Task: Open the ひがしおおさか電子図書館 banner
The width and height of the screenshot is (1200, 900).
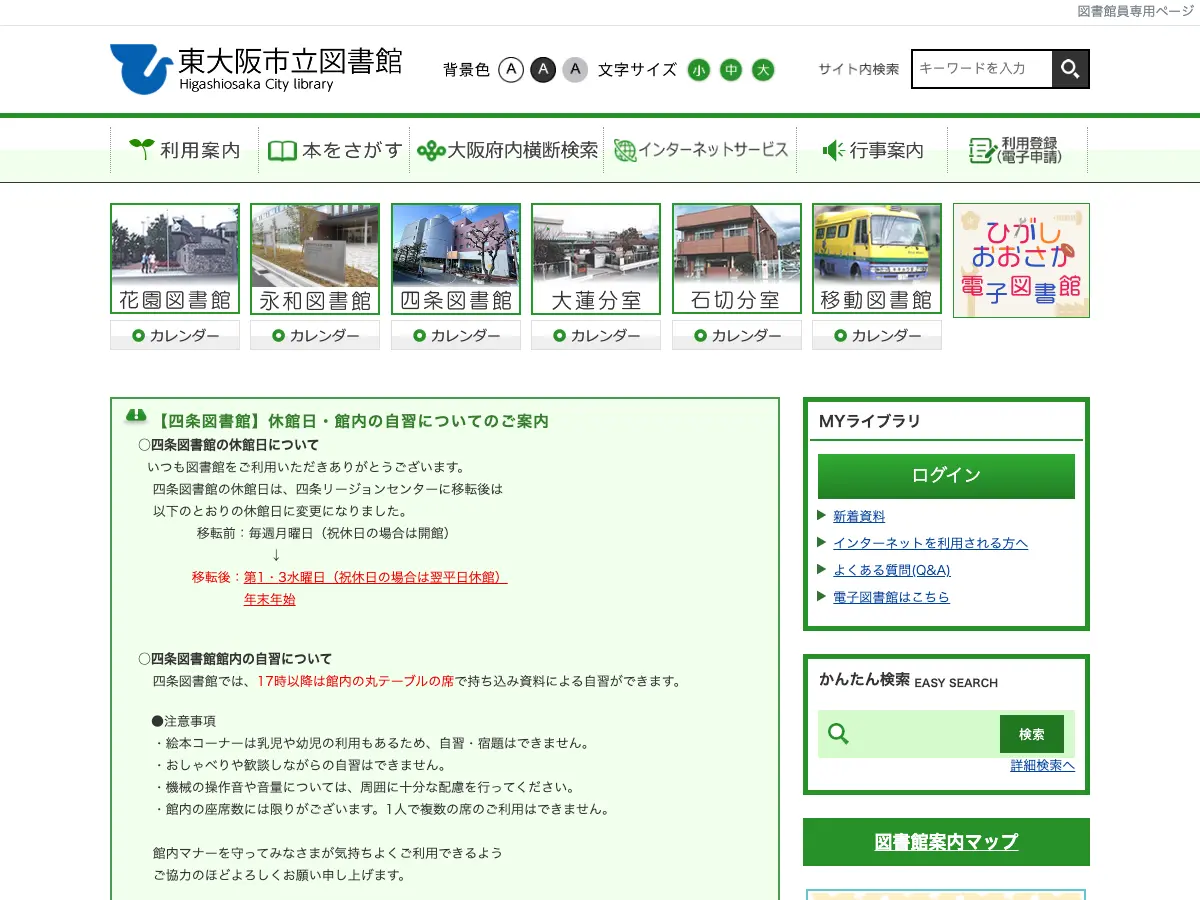Action: coord(1021,260)
